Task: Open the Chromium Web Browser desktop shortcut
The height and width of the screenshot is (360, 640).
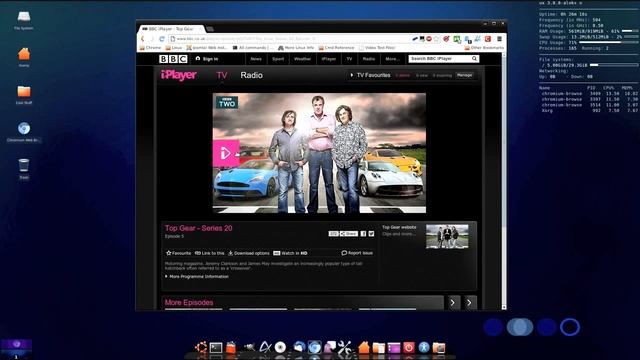Action: 24,132
